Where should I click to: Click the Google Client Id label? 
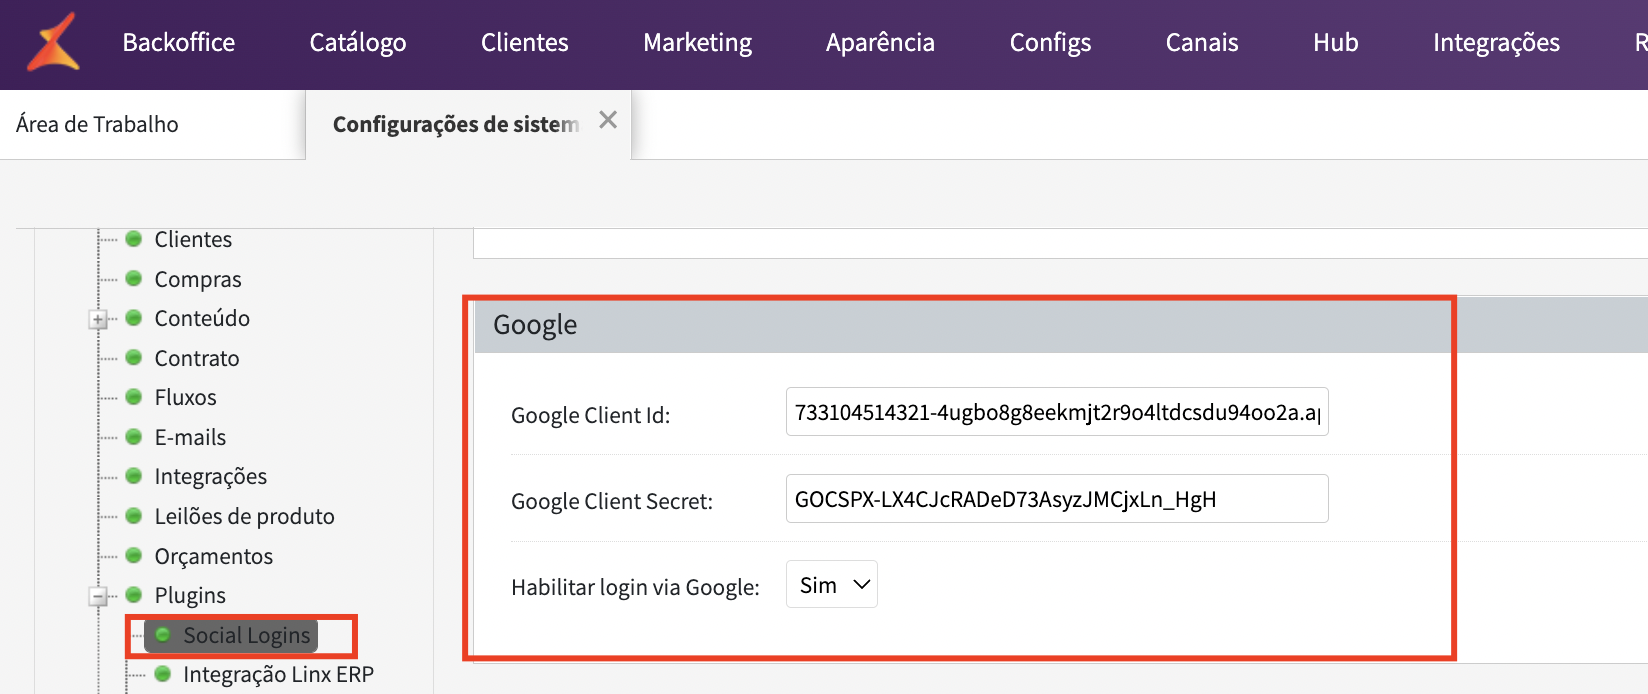591,415
